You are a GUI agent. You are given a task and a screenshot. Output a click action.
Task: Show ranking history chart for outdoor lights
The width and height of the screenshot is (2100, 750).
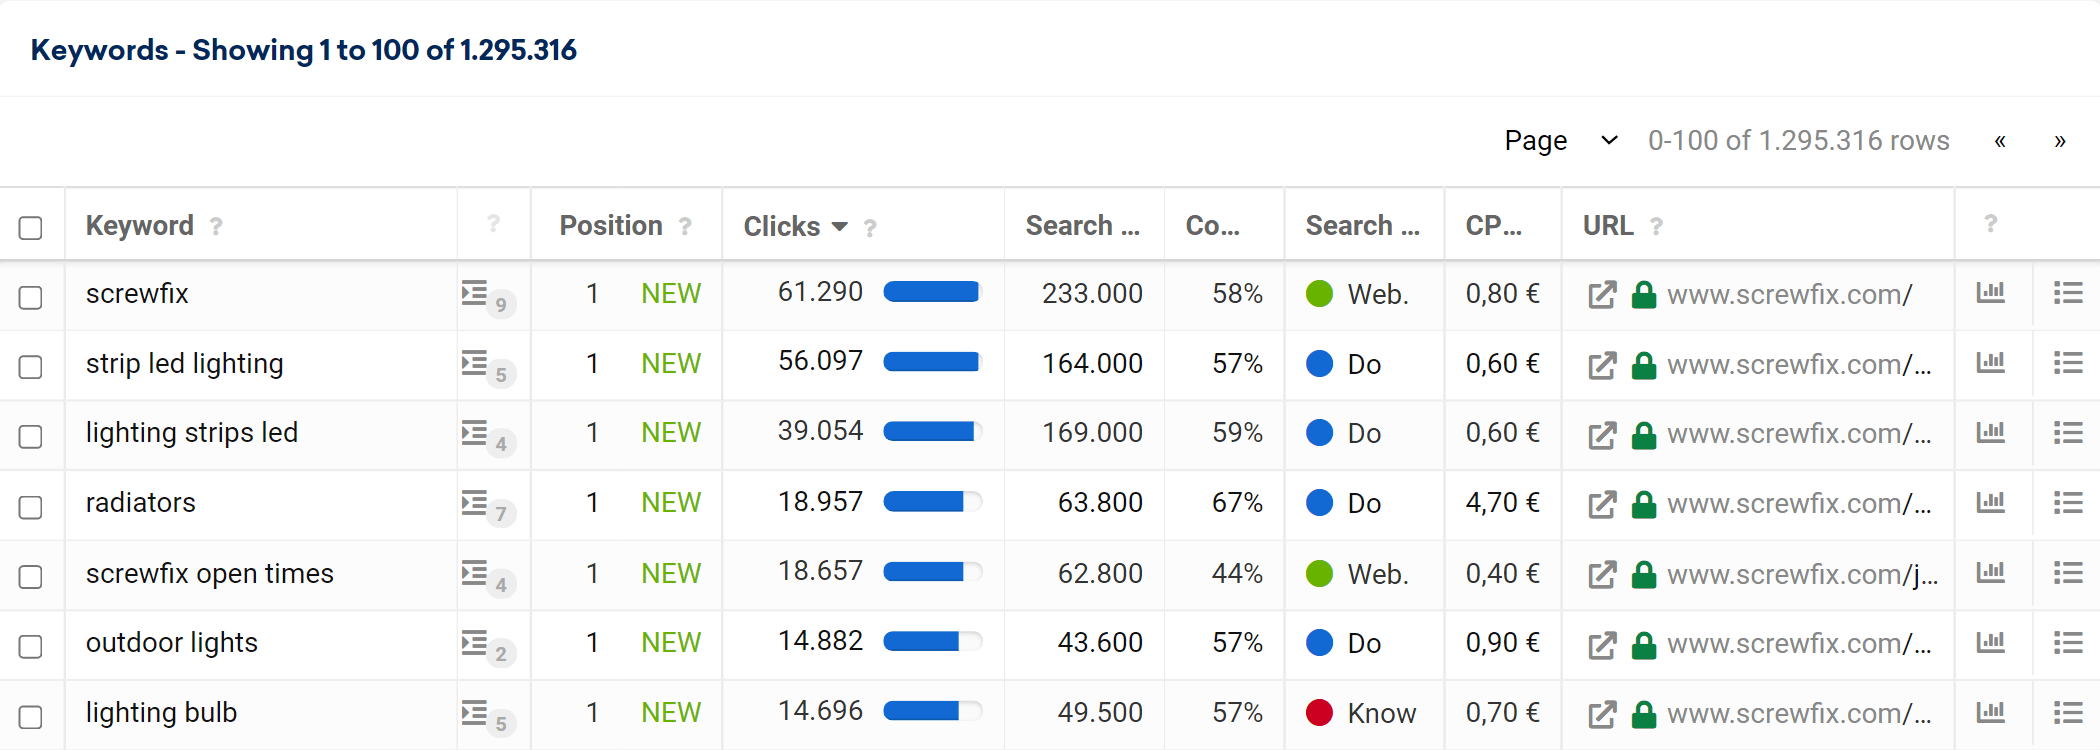coord(1991,642)
